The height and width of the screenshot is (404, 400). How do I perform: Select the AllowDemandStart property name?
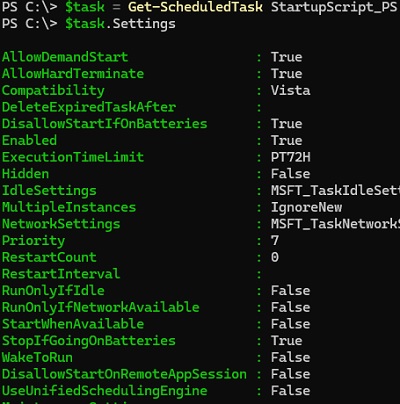pos(65,57)
